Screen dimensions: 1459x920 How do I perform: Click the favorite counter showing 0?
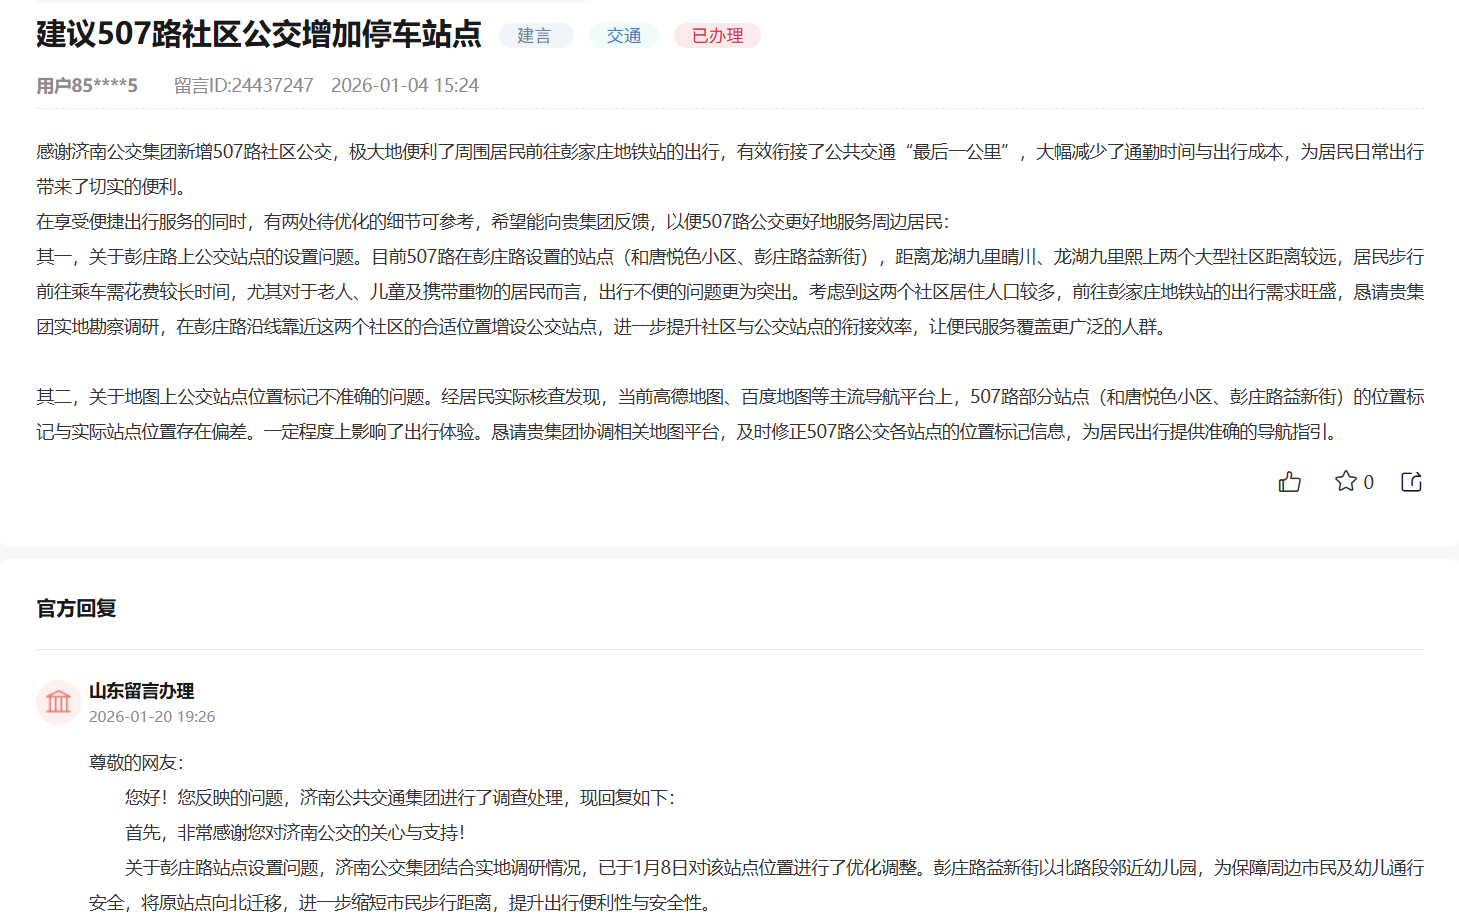click(x=1368, y=481)
